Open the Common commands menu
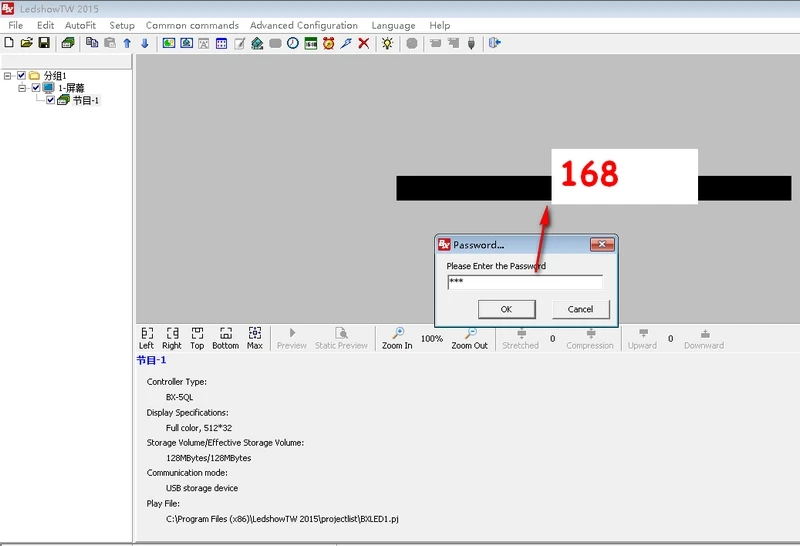Viewport: 800px width, 546px height. pyautogui.click(x=192, y=26)
